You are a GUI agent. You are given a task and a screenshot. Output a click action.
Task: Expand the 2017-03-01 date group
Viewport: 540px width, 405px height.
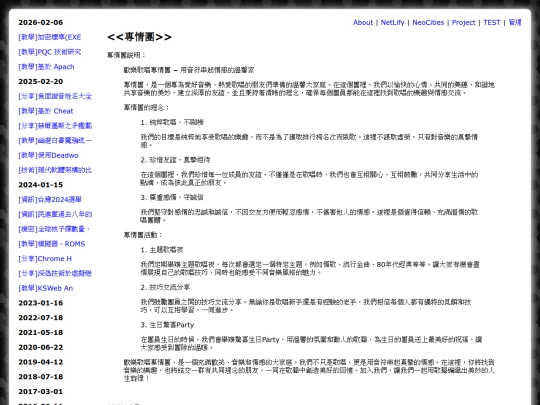[x=41, y=392]
